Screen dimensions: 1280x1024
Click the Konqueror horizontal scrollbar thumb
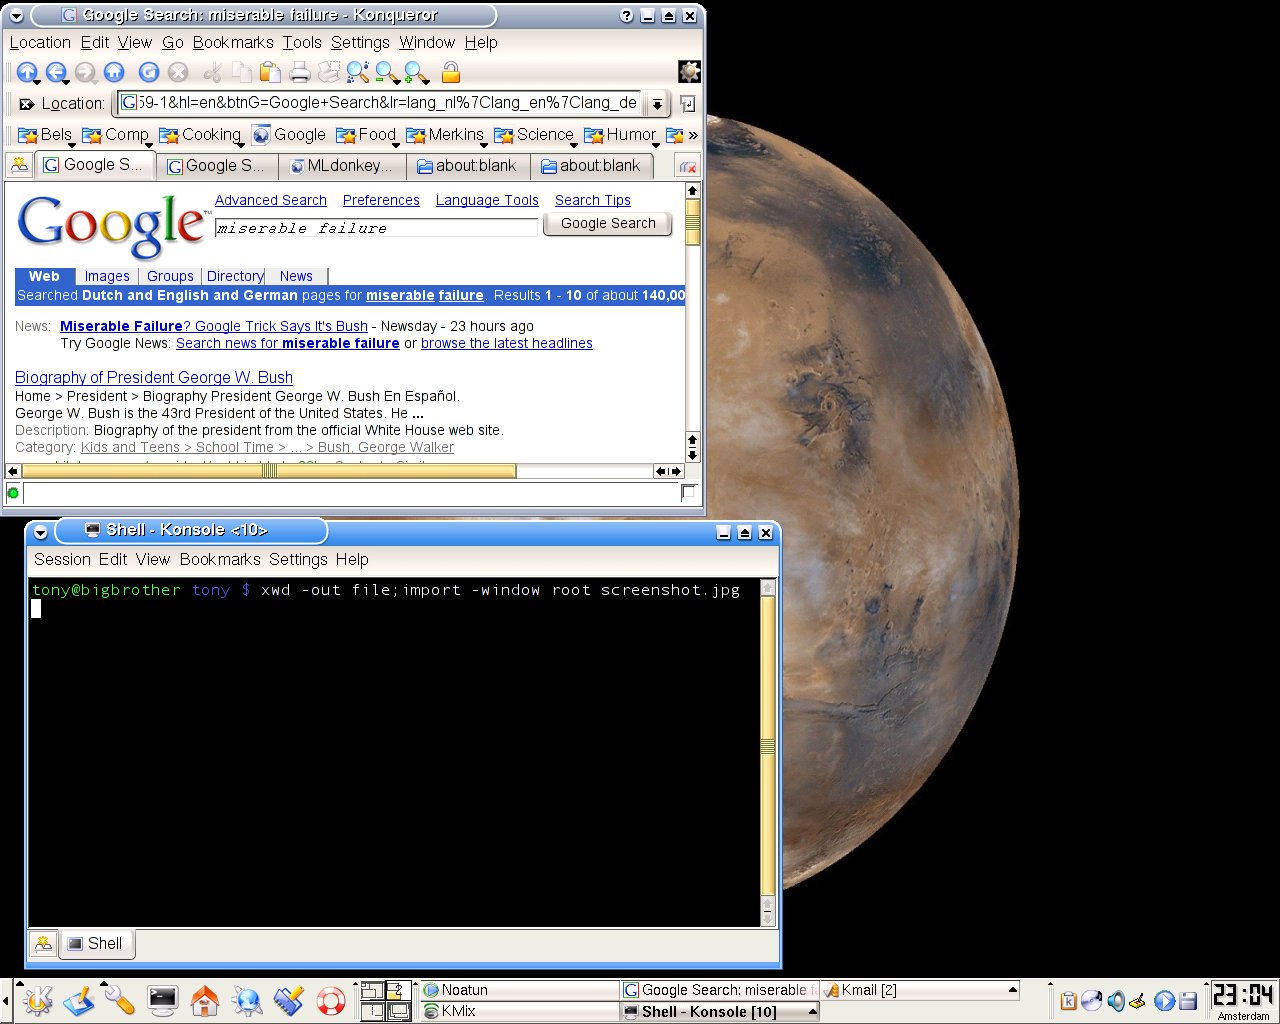tap(269, 471)
